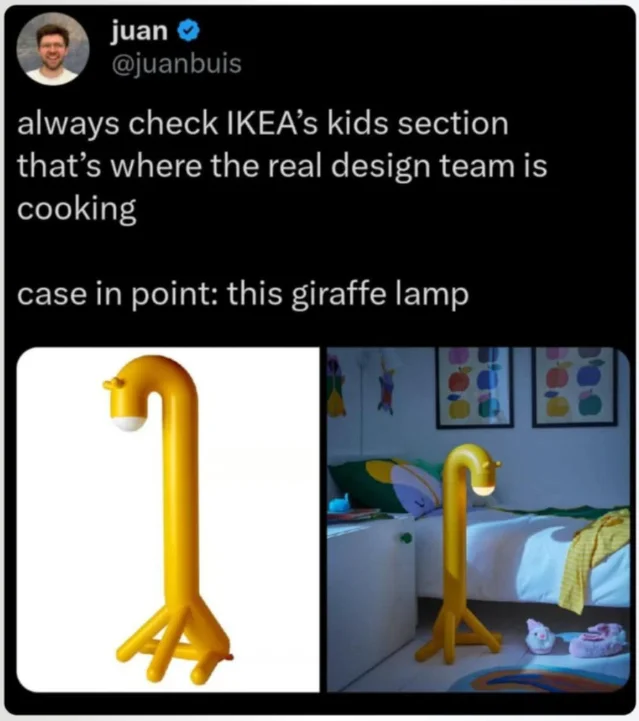Click the tweet text about IKEA's kids section
This screenshot has height=721, width=639.
point(282,166)
